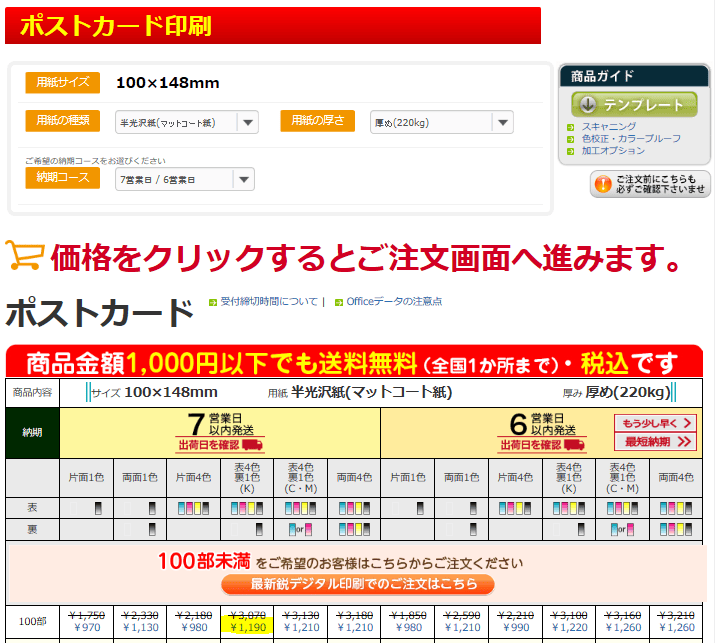Click the テンプレート download button
This screenshot has width=715, height=643.
(x=634, y=105)
